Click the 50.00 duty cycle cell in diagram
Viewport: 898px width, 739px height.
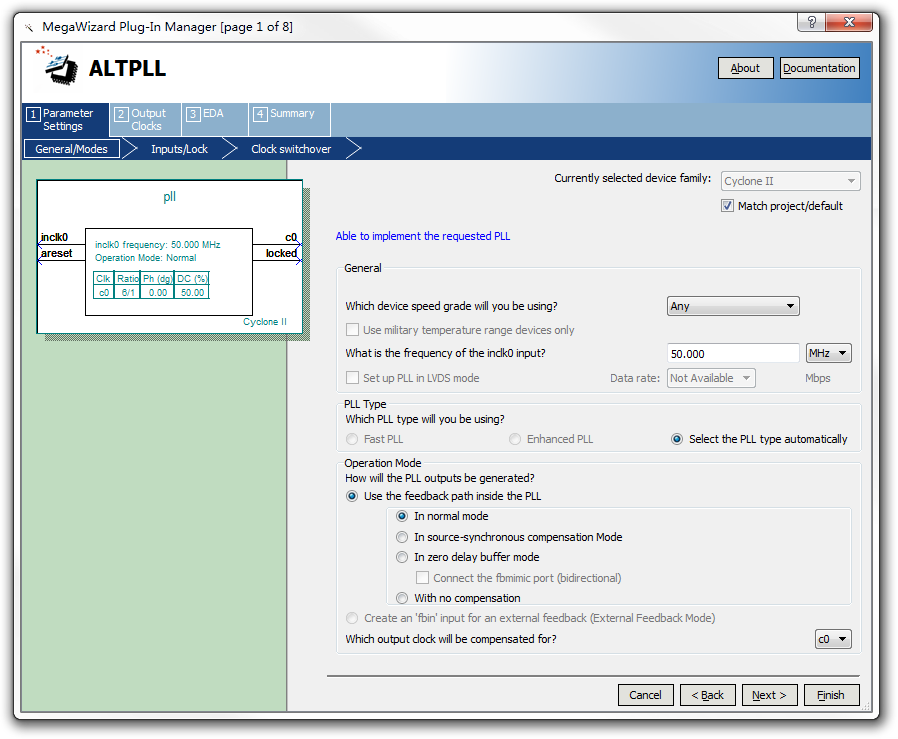(192, 293)
